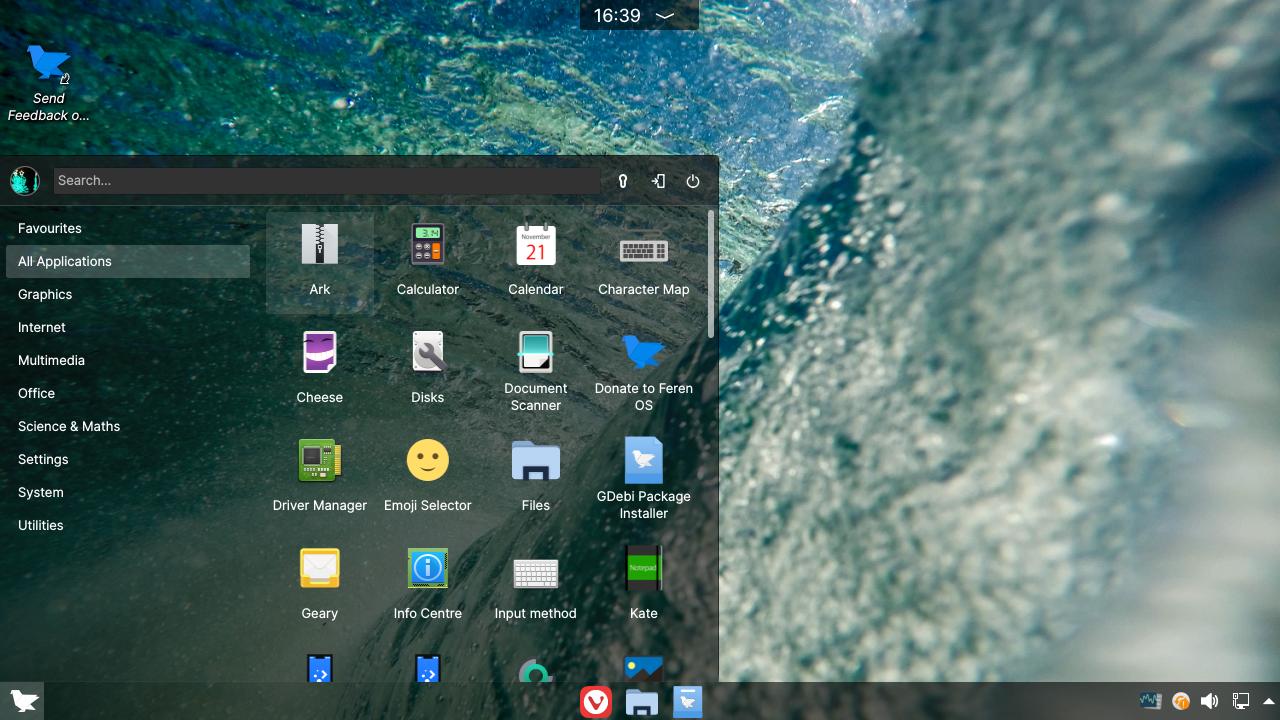The width and height of the screenshot is (1280, 720).
Task: Launch Document Scanner
Action: pyautogui.click(x=536, y=370)
